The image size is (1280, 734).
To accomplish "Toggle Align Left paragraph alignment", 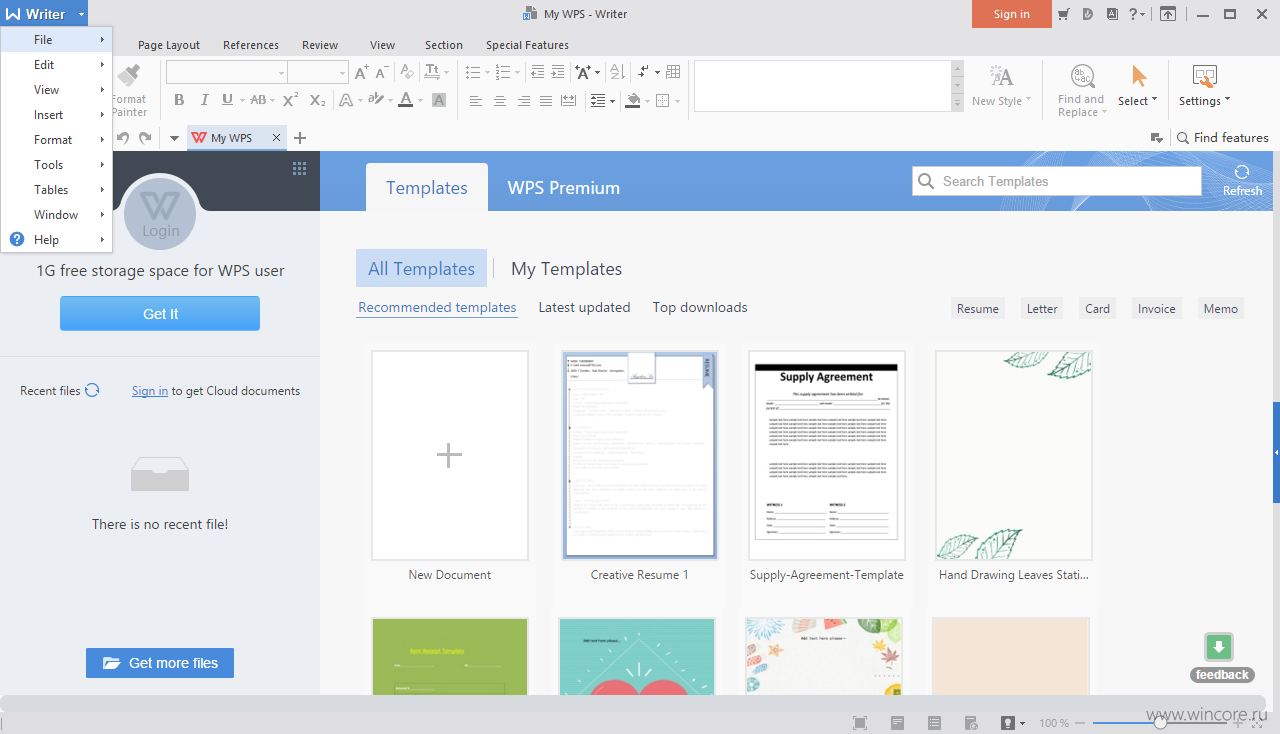I will [475, 101].
